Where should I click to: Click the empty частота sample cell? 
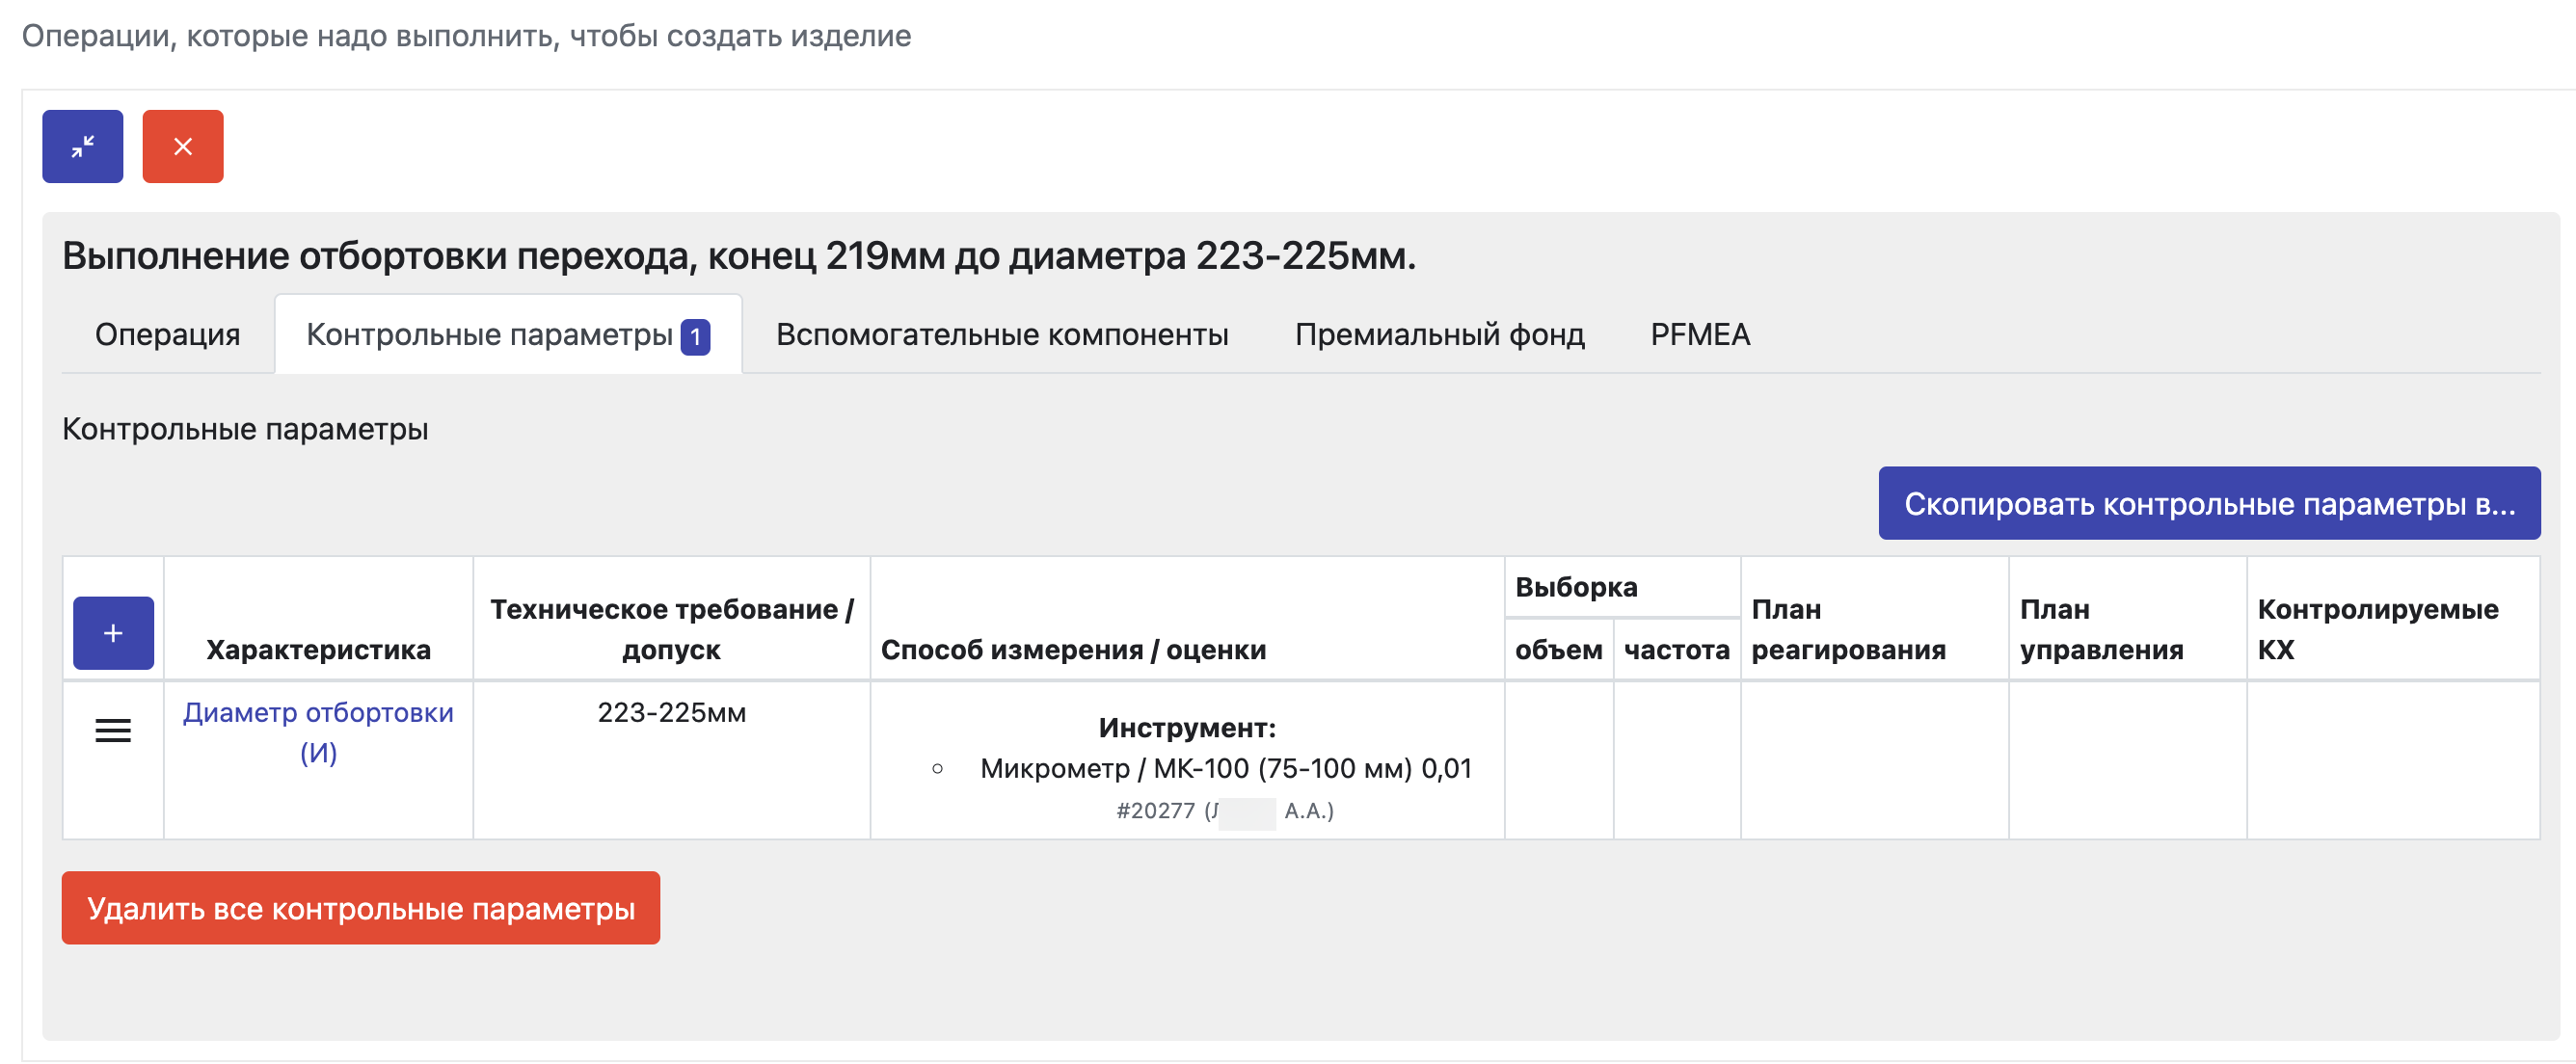[1677, 760]
